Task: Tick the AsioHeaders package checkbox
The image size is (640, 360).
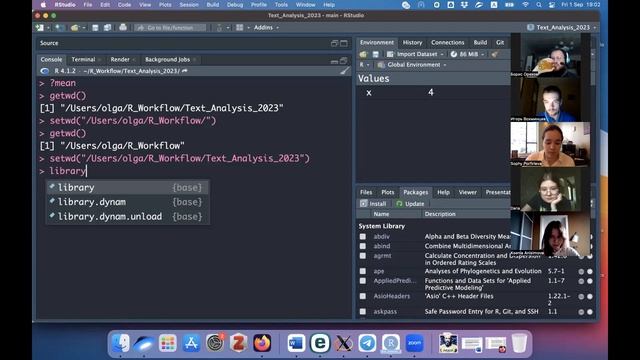Action: pyautogui.click(x=362, y=296)
